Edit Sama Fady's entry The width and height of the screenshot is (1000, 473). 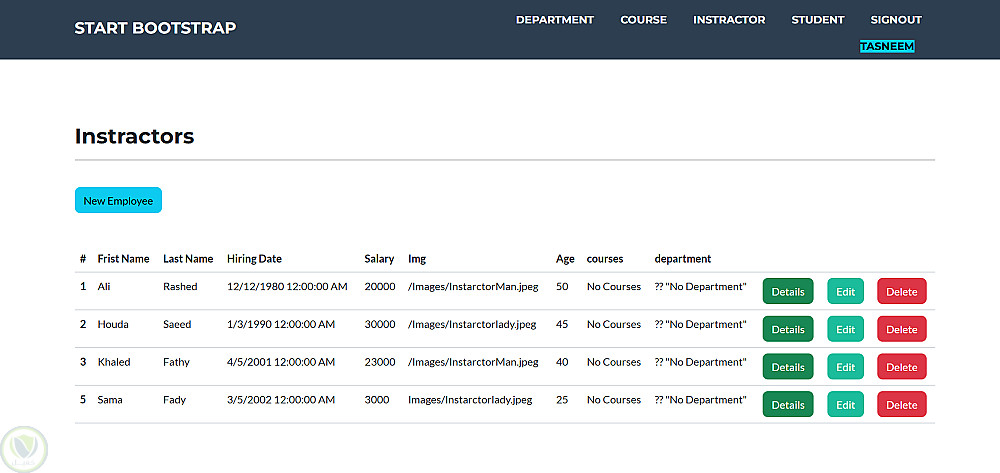pos(845,404)
